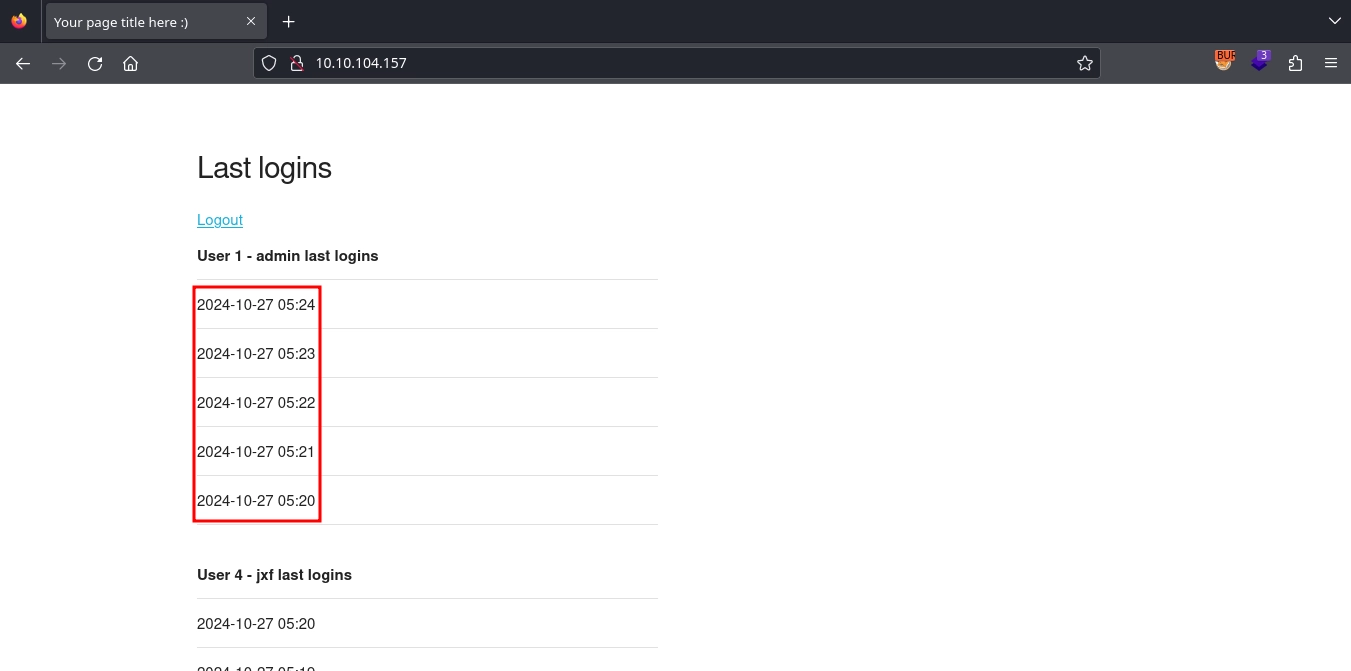Image resolution: width=1351 pixels, height=671 pixels.
Task: Reload the current page
Action: click(95, 63)
